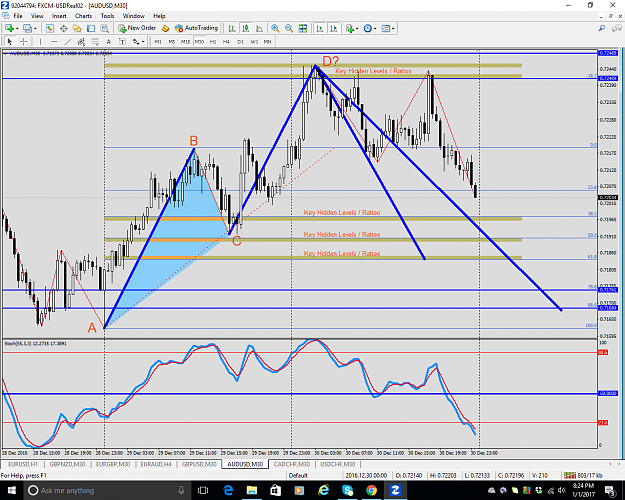Image resolution: width=625 pixels, height=500 pixels.
Task: Show the Market Watch panel
Action: click(49, 28)
